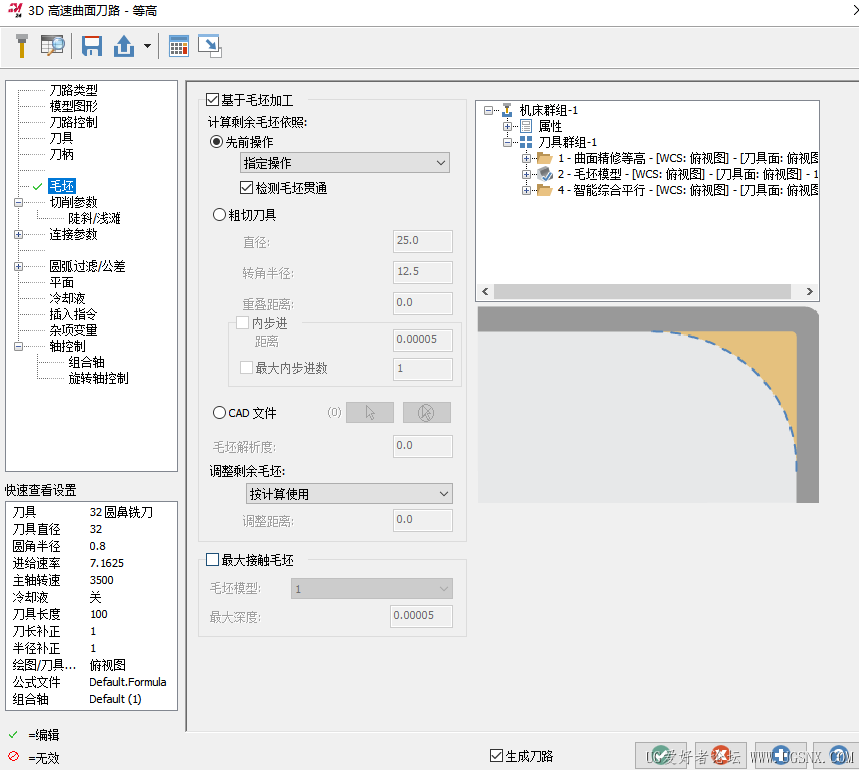Image resolution: width=859 pixels, height=770 pixels.
Task: Collapse the 轴控制 tree node
Action: 18,346
